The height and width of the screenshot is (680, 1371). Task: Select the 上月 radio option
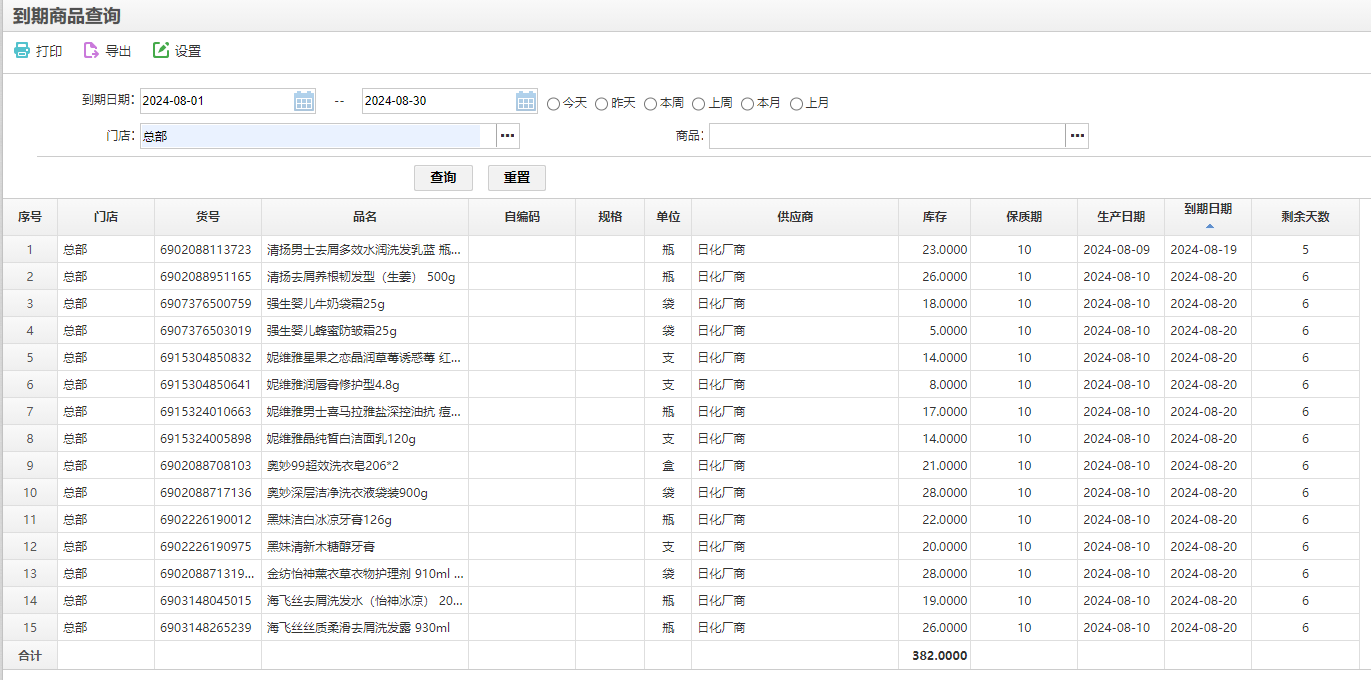click(x=797, y=103)
